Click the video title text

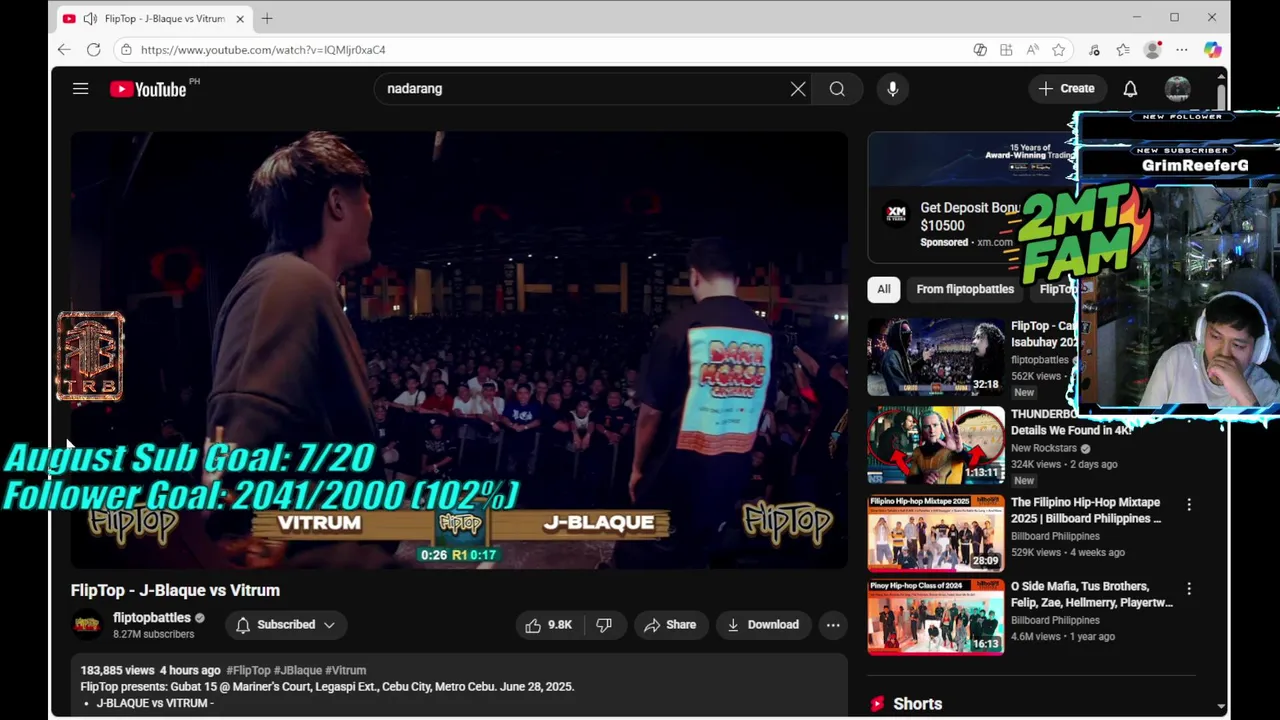coord(175,590)
